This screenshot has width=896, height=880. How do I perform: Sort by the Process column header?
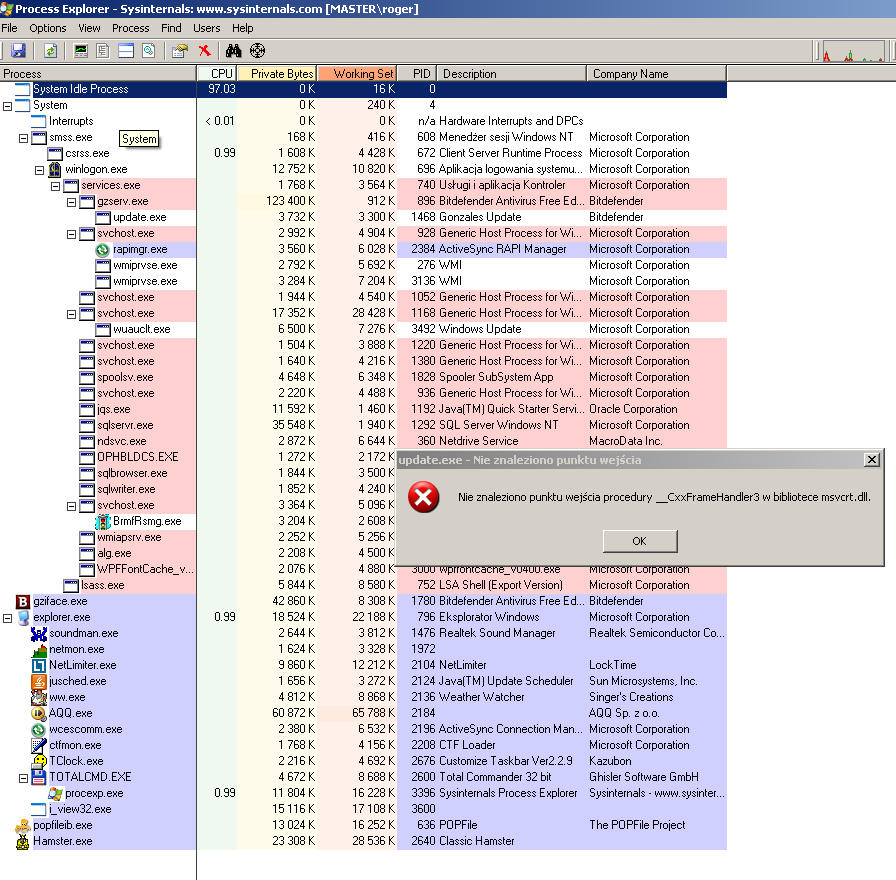click(98, 74)
